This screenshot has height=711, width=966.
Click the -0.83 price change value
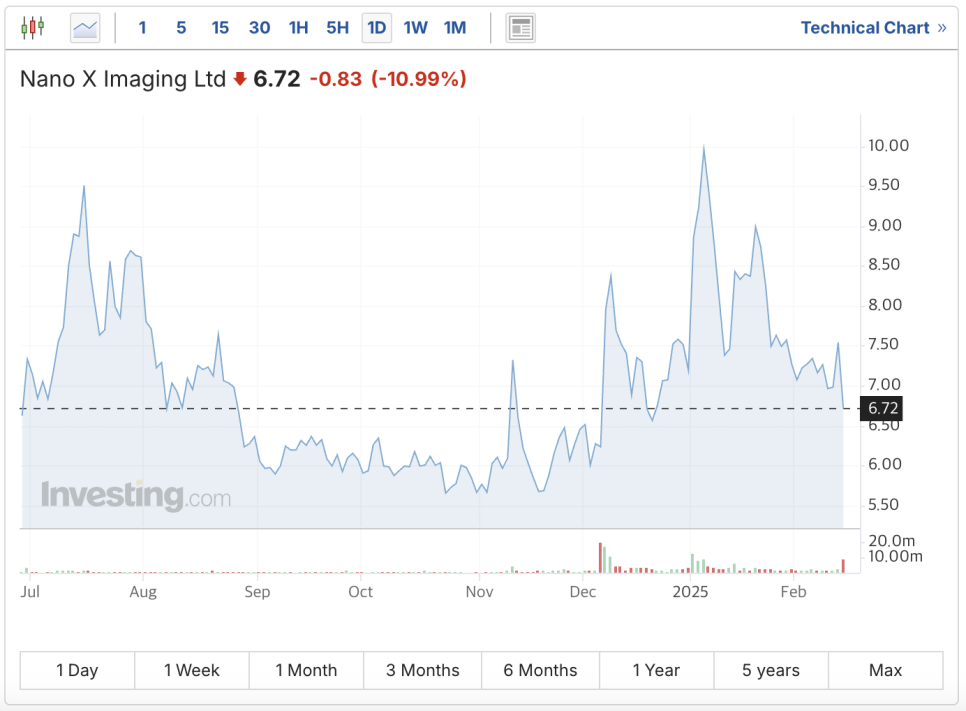(x=336, y=79)
